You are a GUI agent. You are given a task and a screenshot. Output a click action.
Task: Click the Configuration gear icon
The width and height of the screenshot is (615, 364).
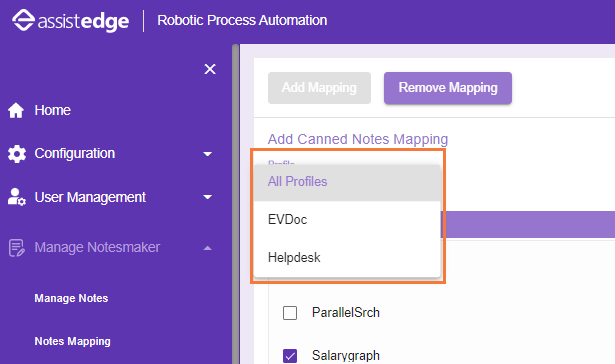(16, 153)
